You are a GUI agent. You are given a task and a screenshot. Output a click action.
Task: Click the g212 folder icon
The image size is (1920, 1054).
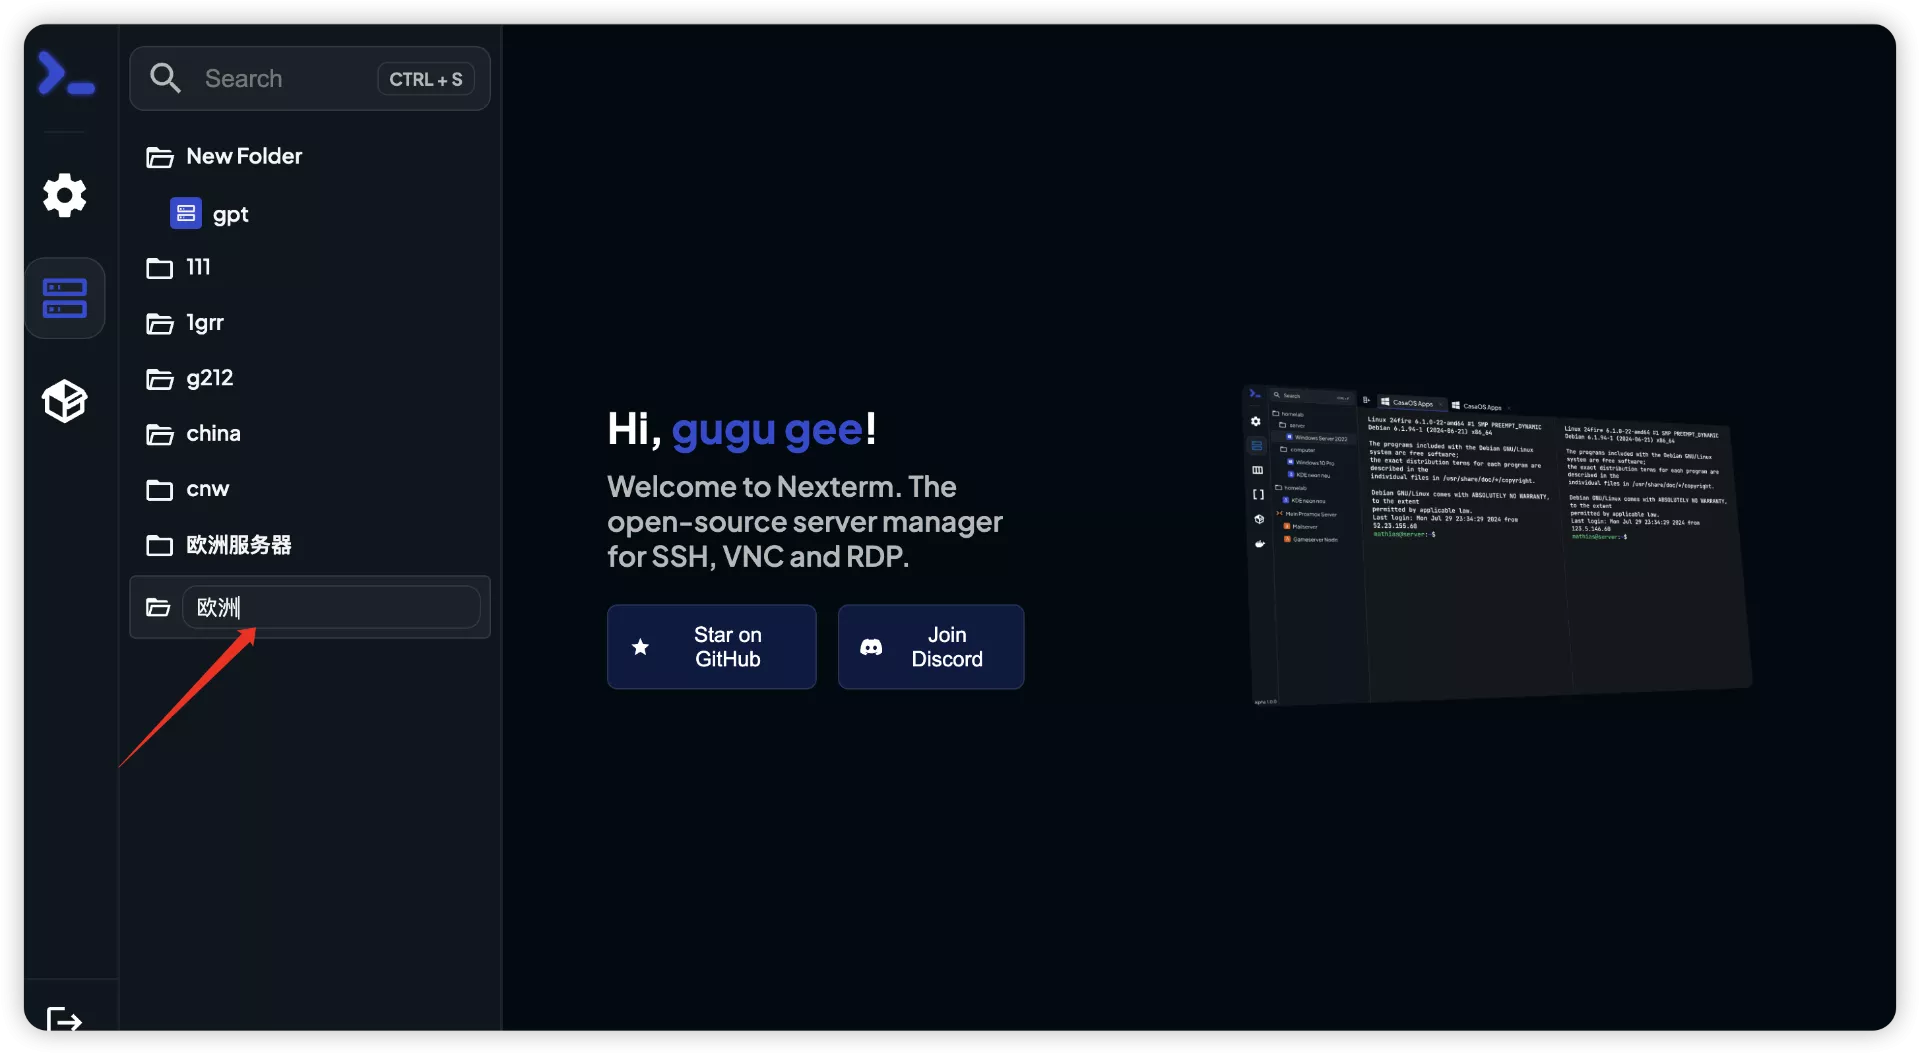coord(159,379)
